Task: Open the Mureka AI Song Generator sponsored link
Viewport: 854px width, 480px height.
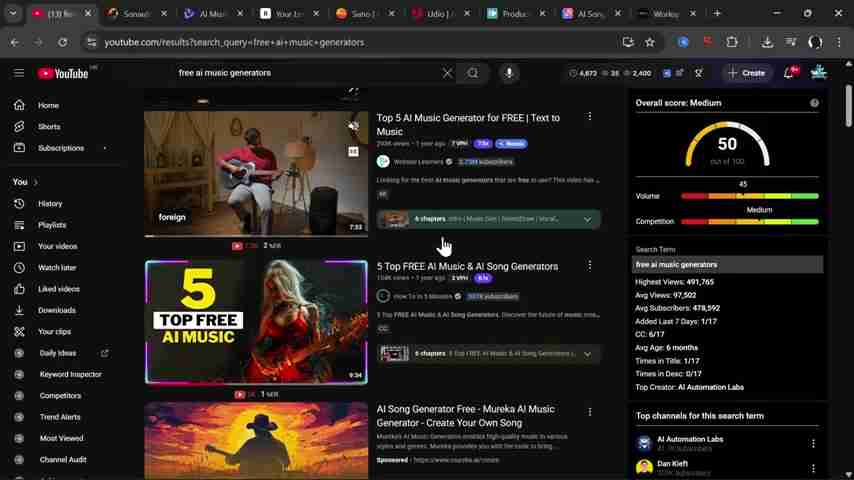Action: coord(465,416)
